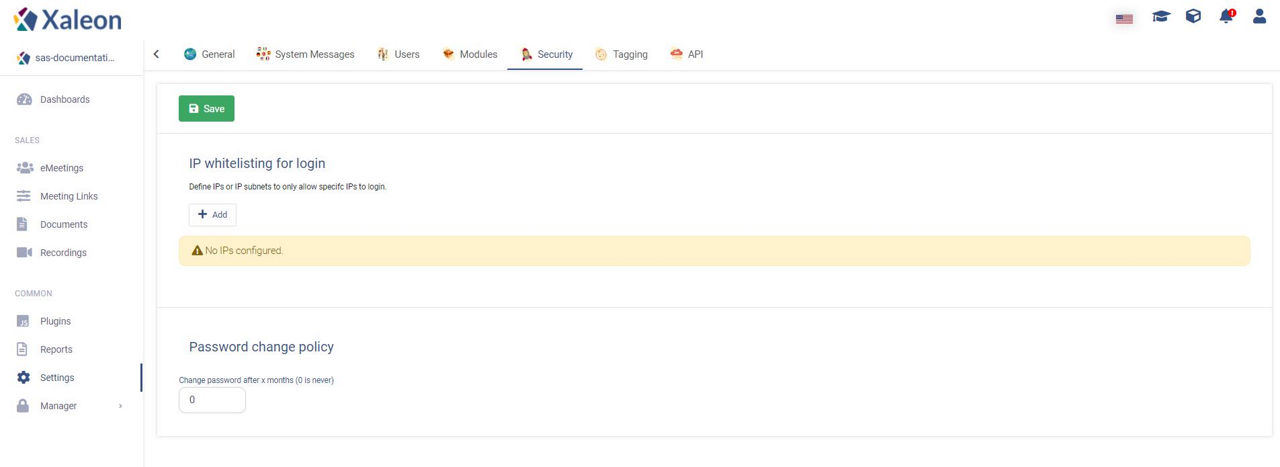Click the graduation cap academy icon
The image size is (1280, 467).
(x=1160, y=17)
